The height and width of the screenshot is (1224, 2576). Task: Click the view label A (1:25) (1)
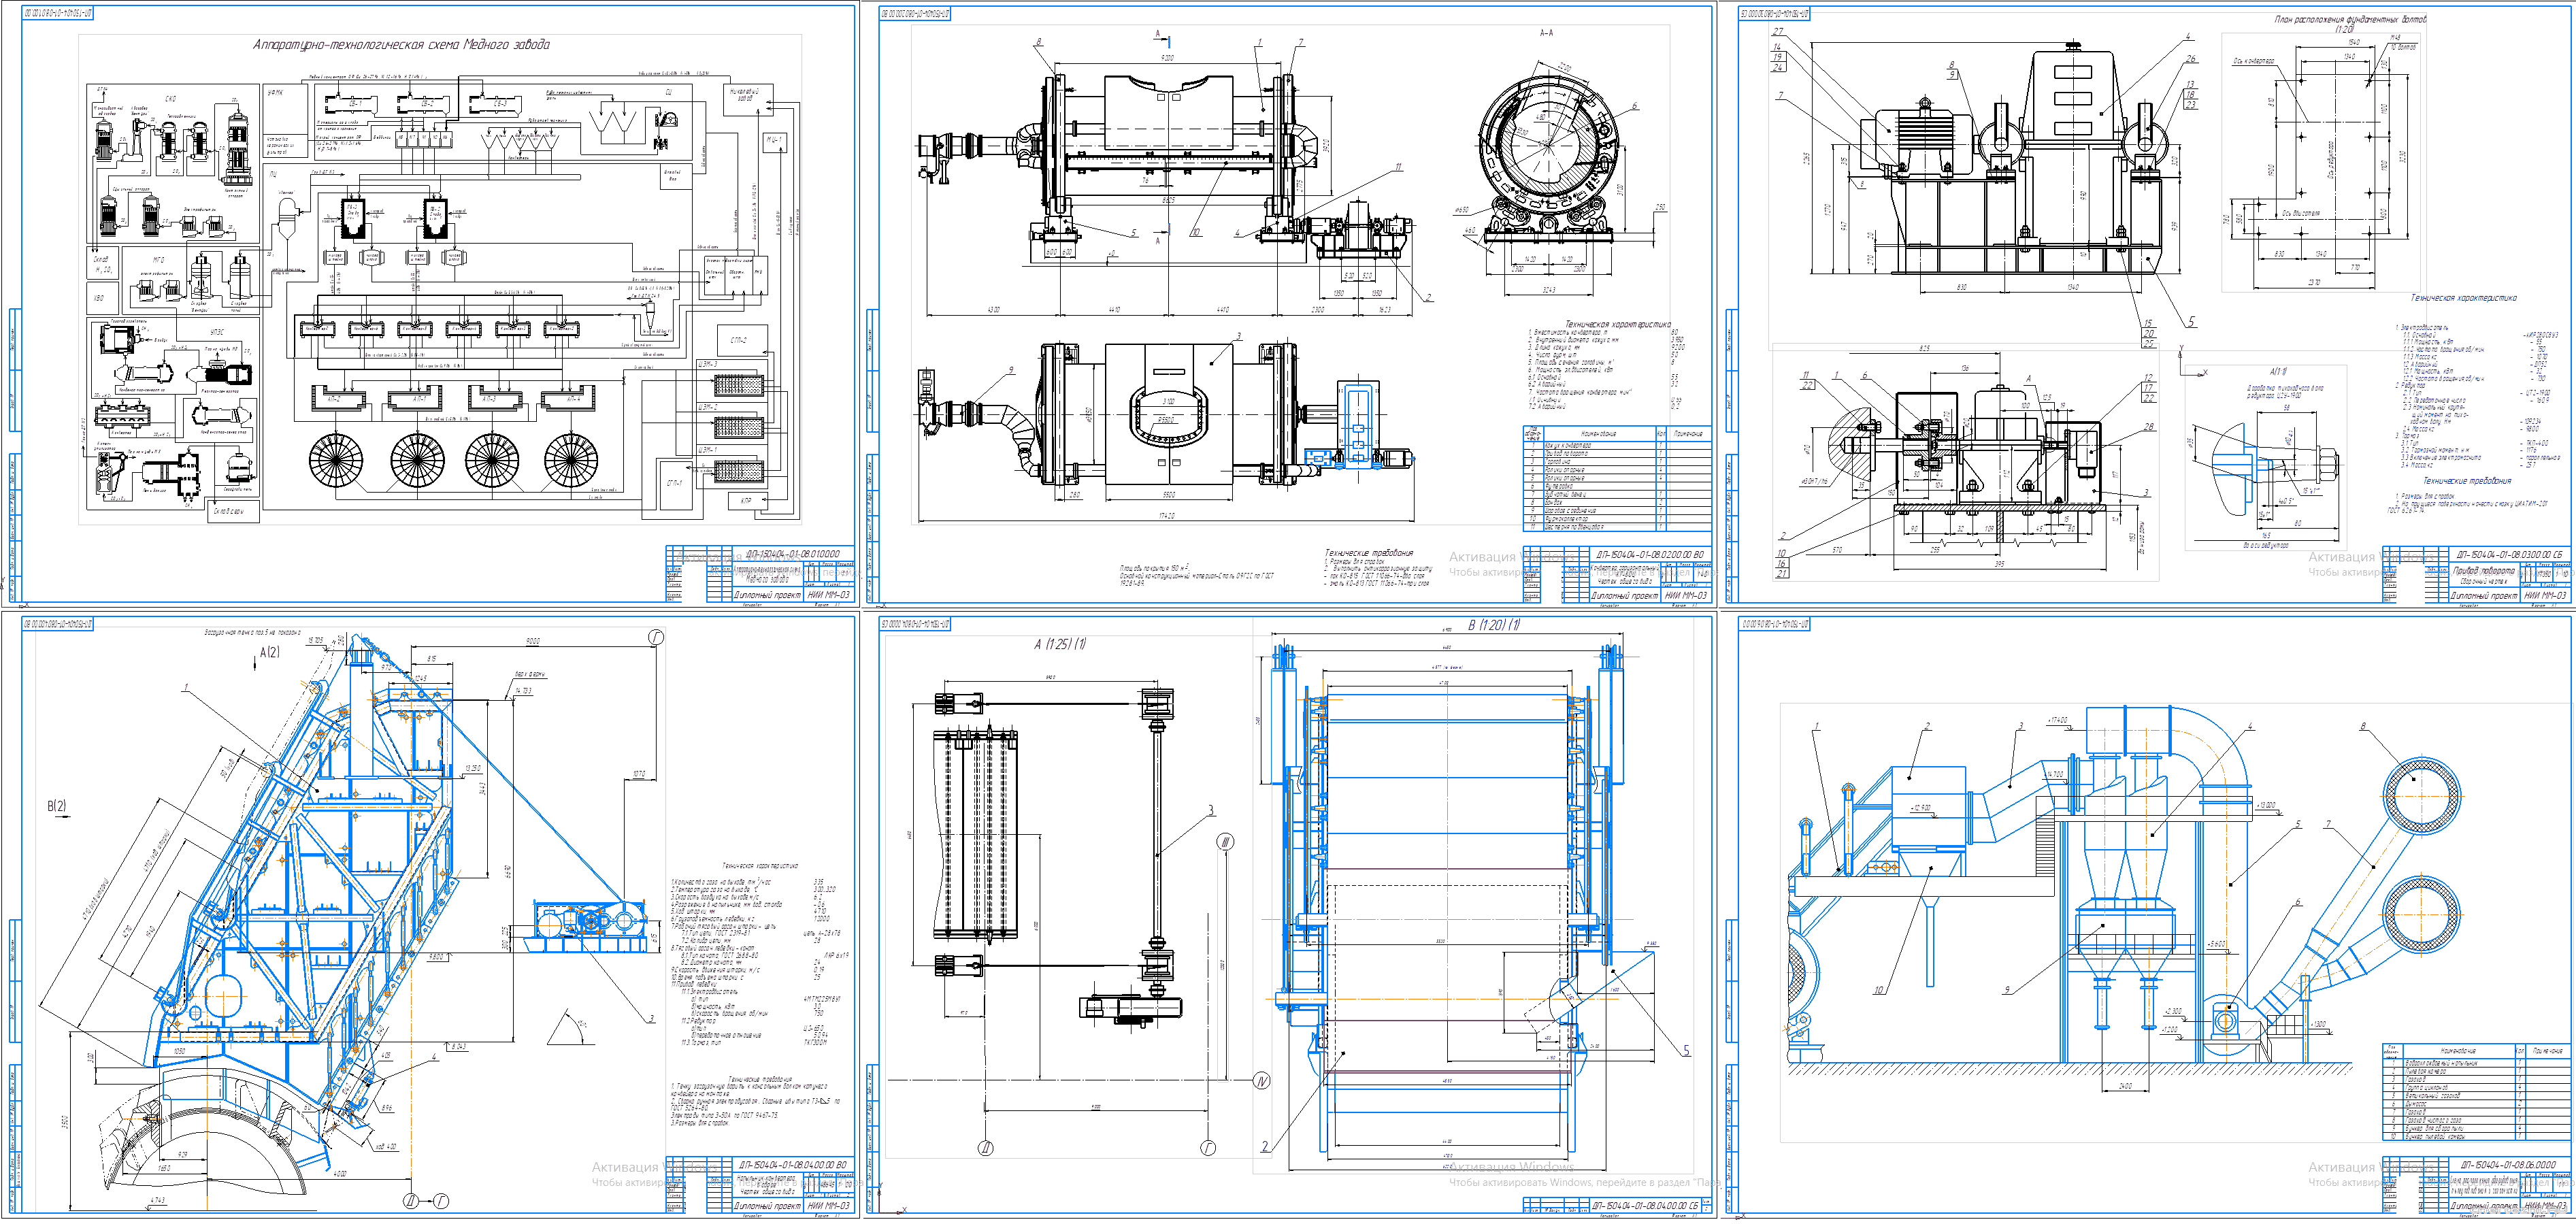(1060, 644)
